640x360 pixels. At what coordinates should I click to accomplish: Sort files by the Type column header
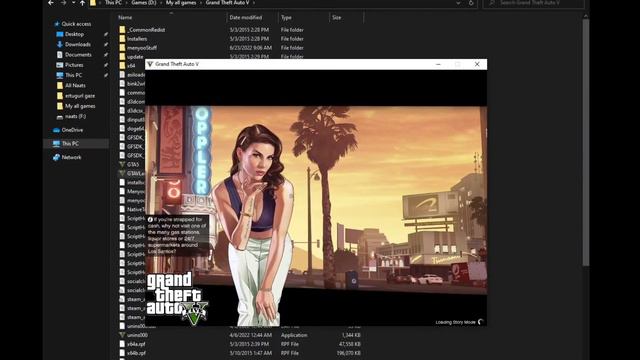coord(286,18)
